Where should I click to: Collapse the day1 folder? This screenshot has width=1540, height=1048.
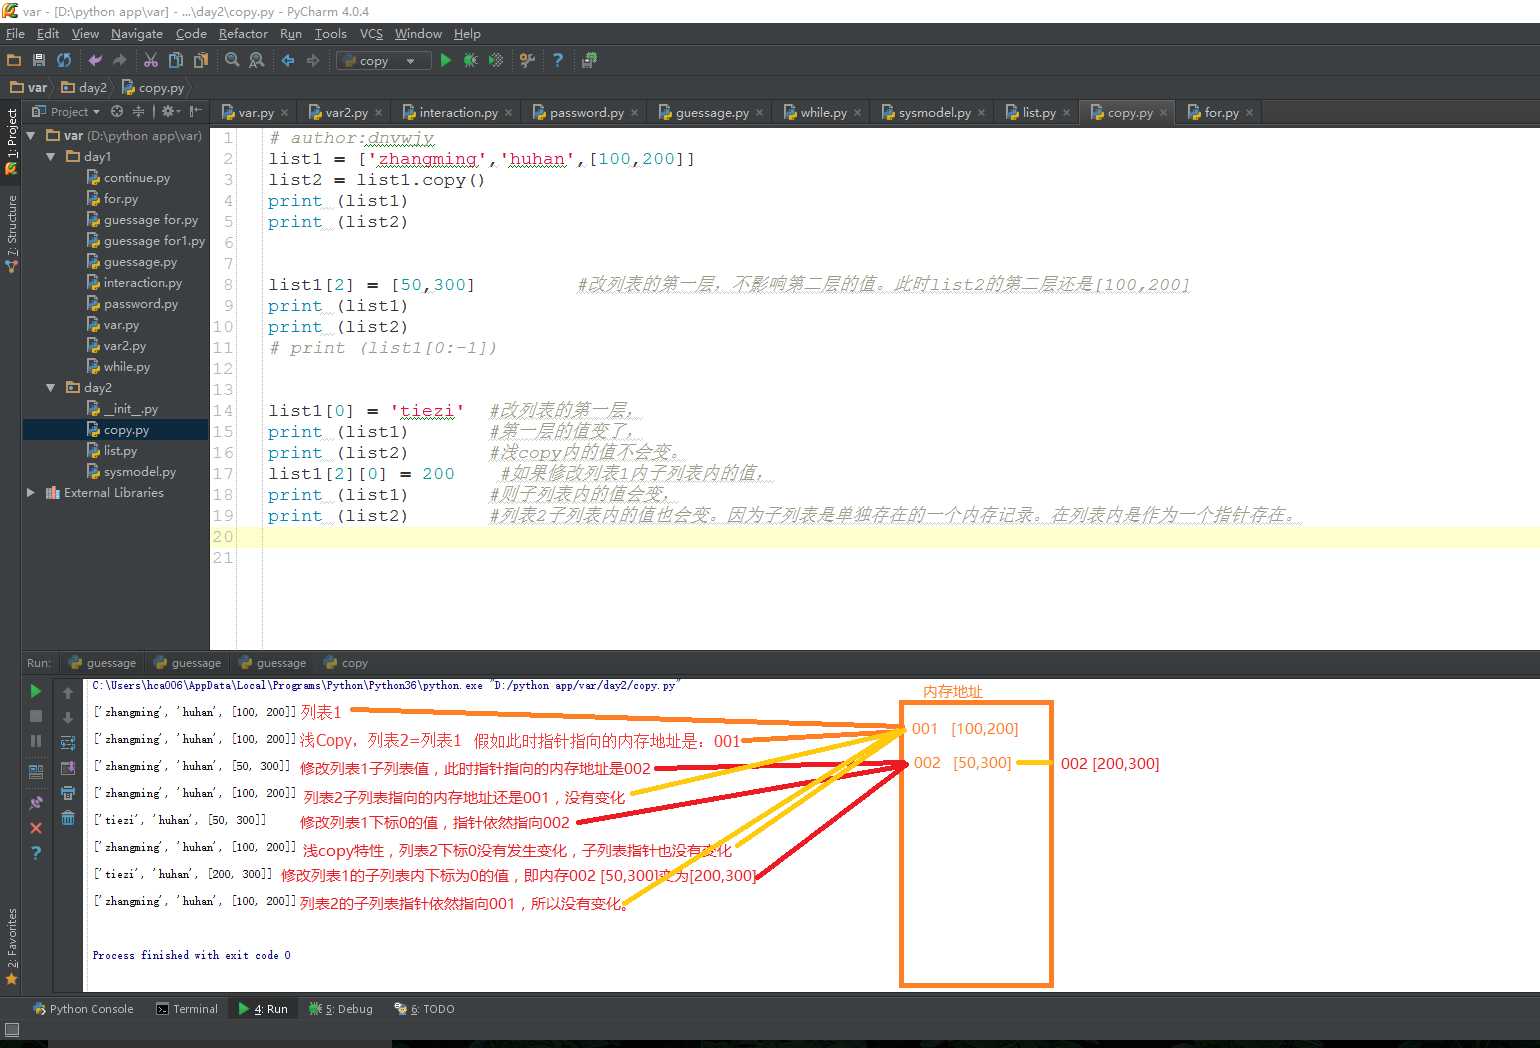(51, 156)
